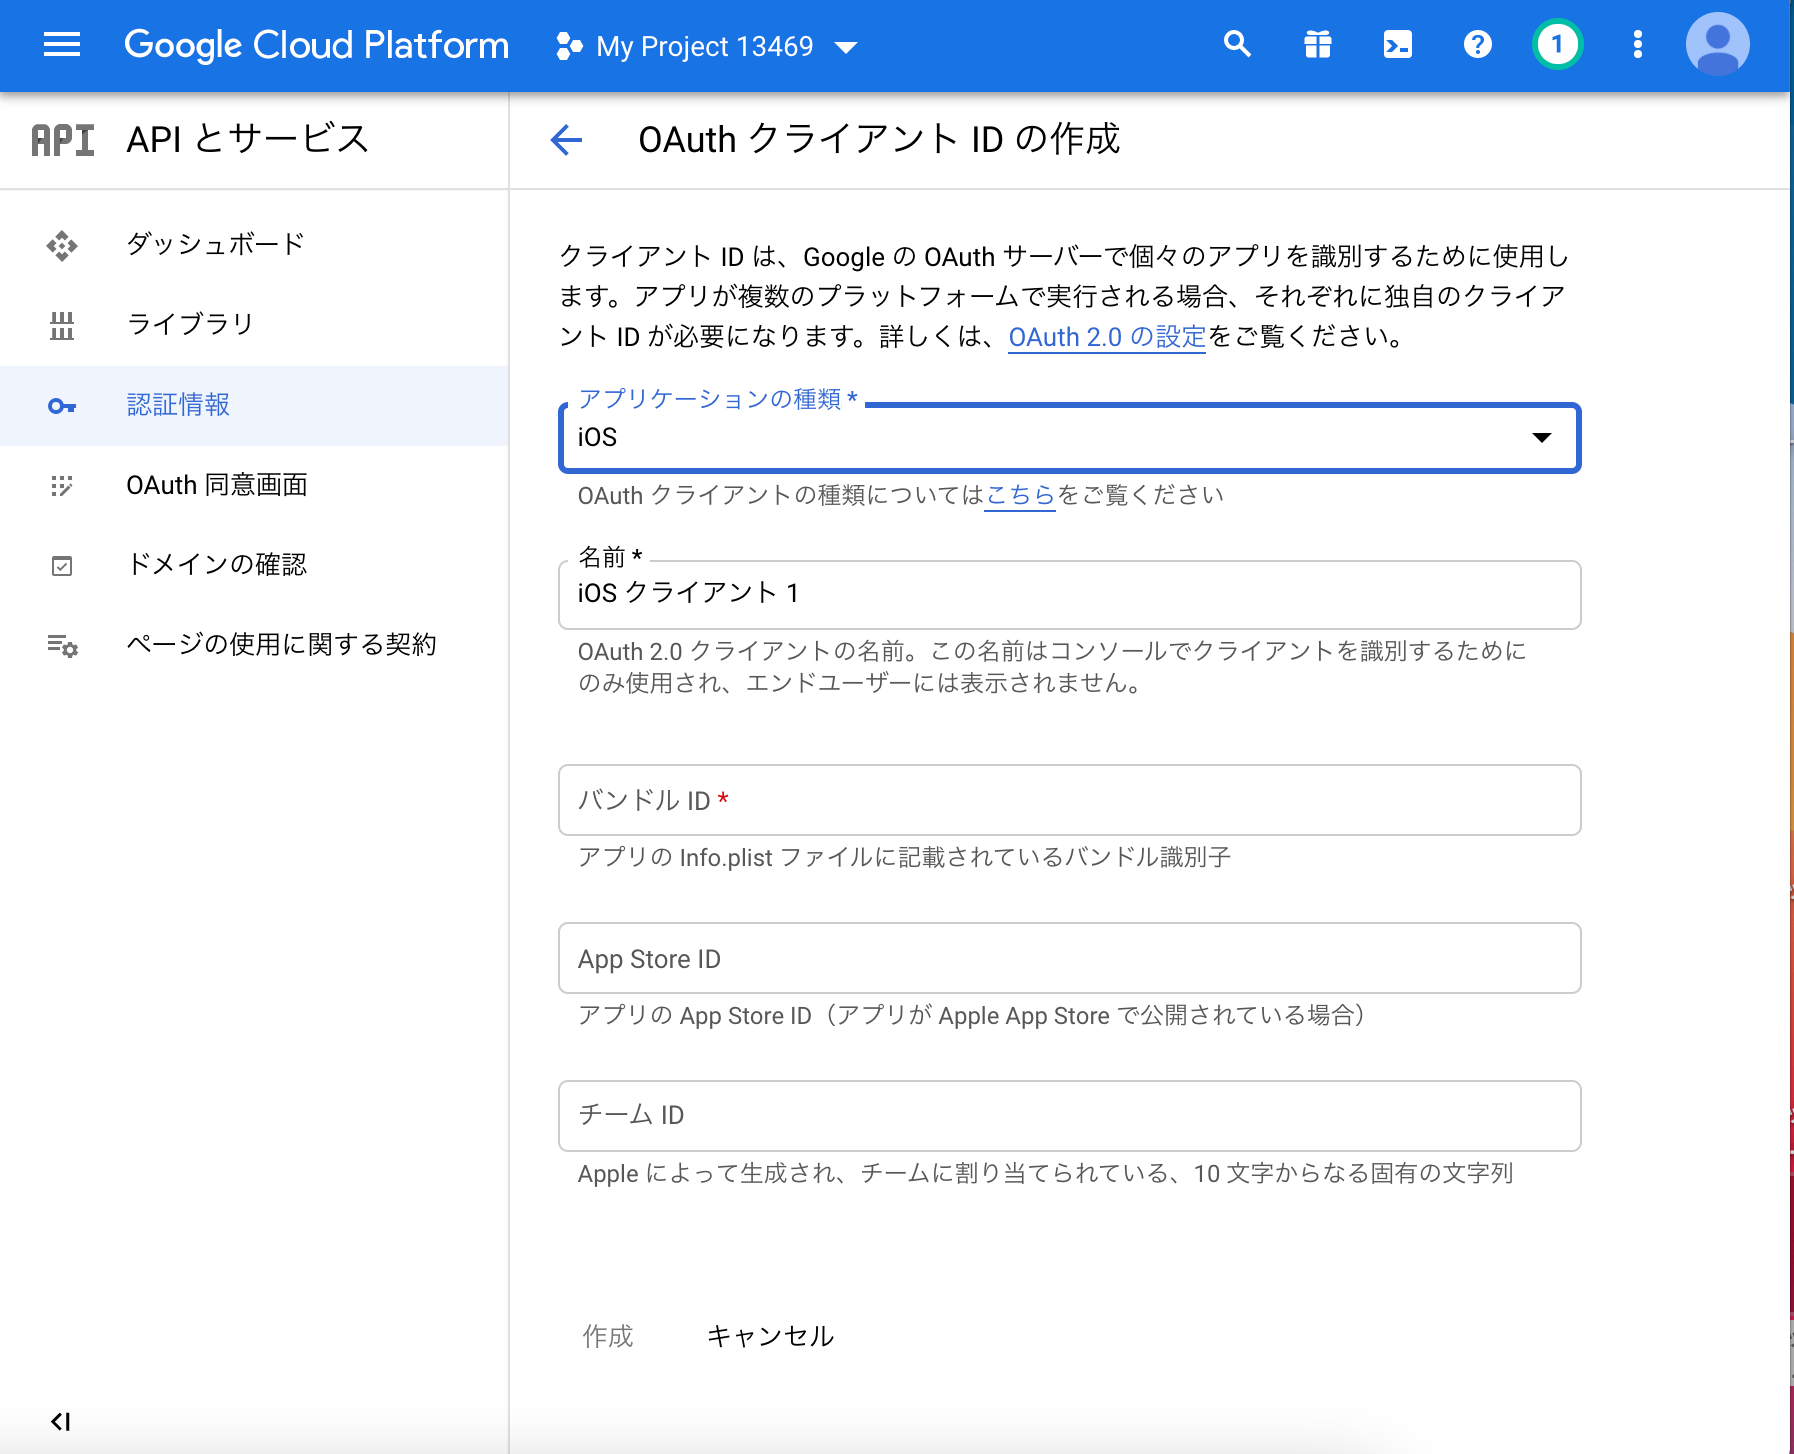View the notifications badge showing 1

pyautogui.click(x=1557, y=45)
